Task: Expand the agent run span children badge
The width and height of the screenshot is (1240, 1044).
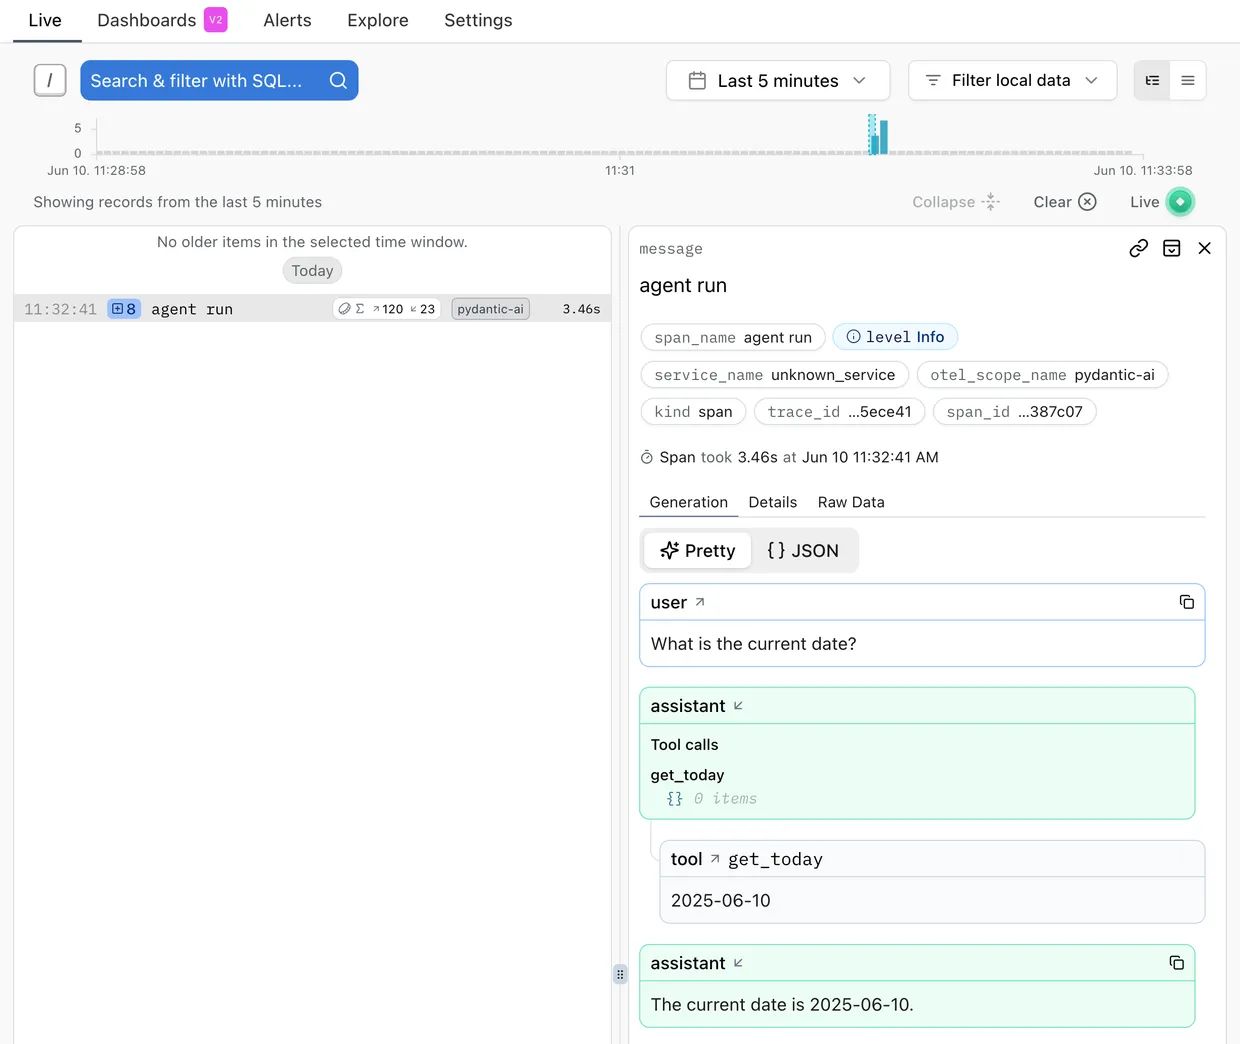Action: (124, 309)
